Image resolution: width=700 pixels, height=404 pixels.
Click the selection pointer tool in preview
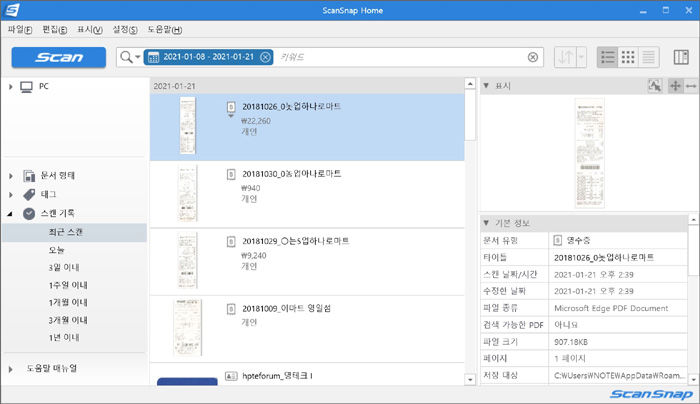pyautogui.click(x=655, y=86)
